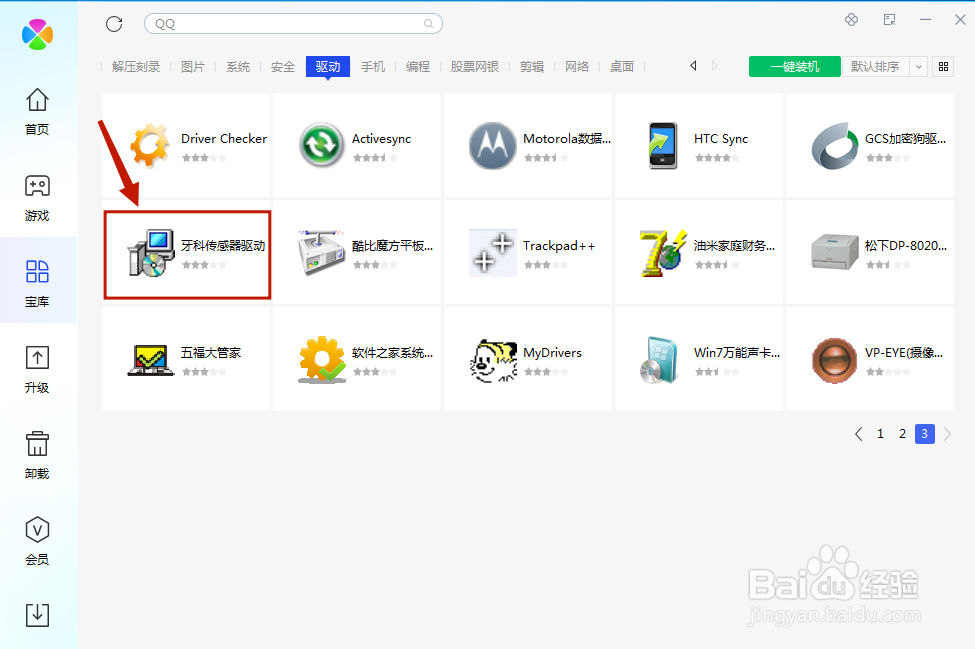Open 升级 upgrade section in sidebar
Screen dimensions: 975x649
[37, 369]
